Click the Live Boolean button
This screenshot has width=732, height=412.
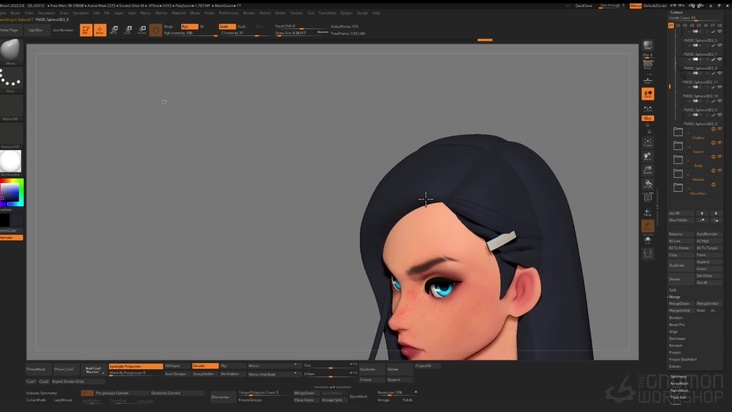click(63, 30)
